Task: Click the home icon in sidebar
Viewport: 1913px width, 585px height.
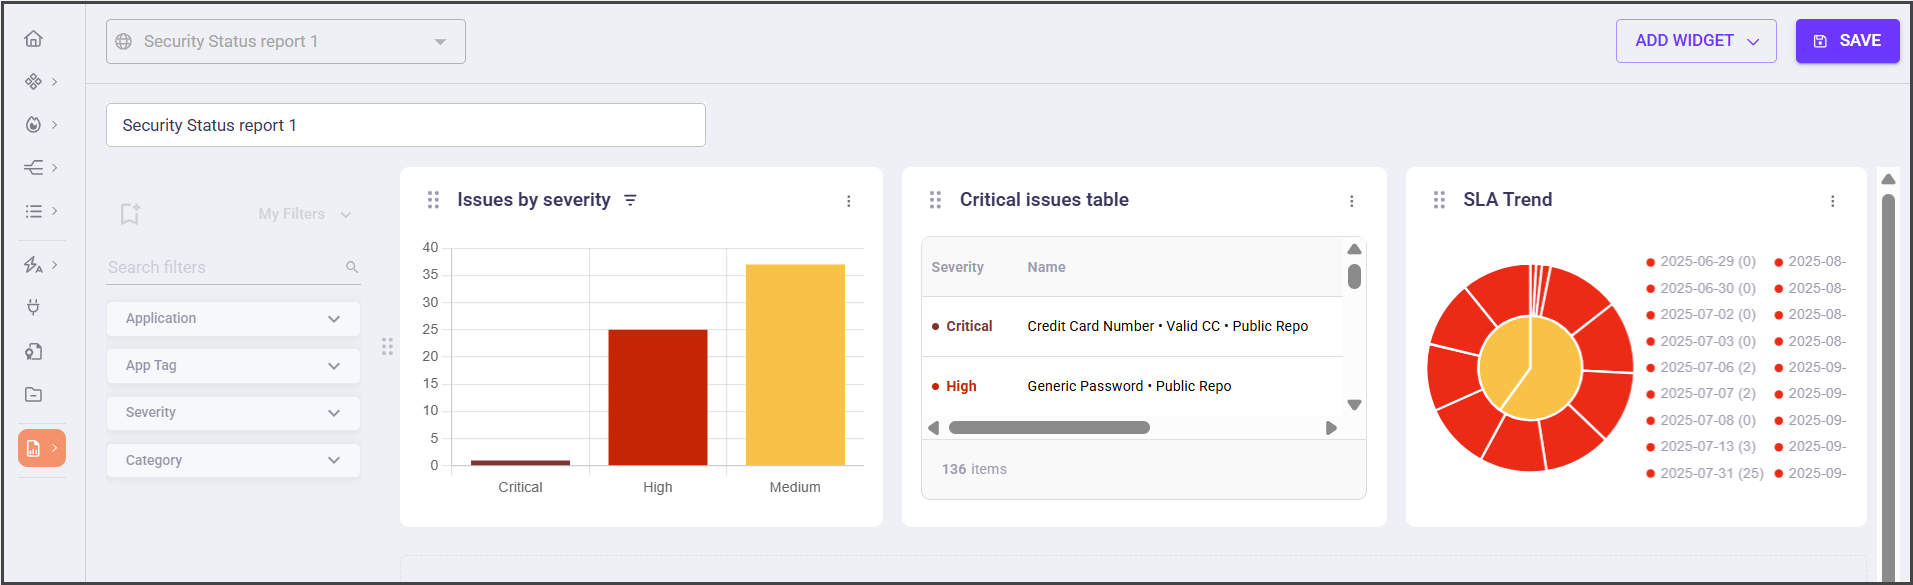Action: pos(33,39)
